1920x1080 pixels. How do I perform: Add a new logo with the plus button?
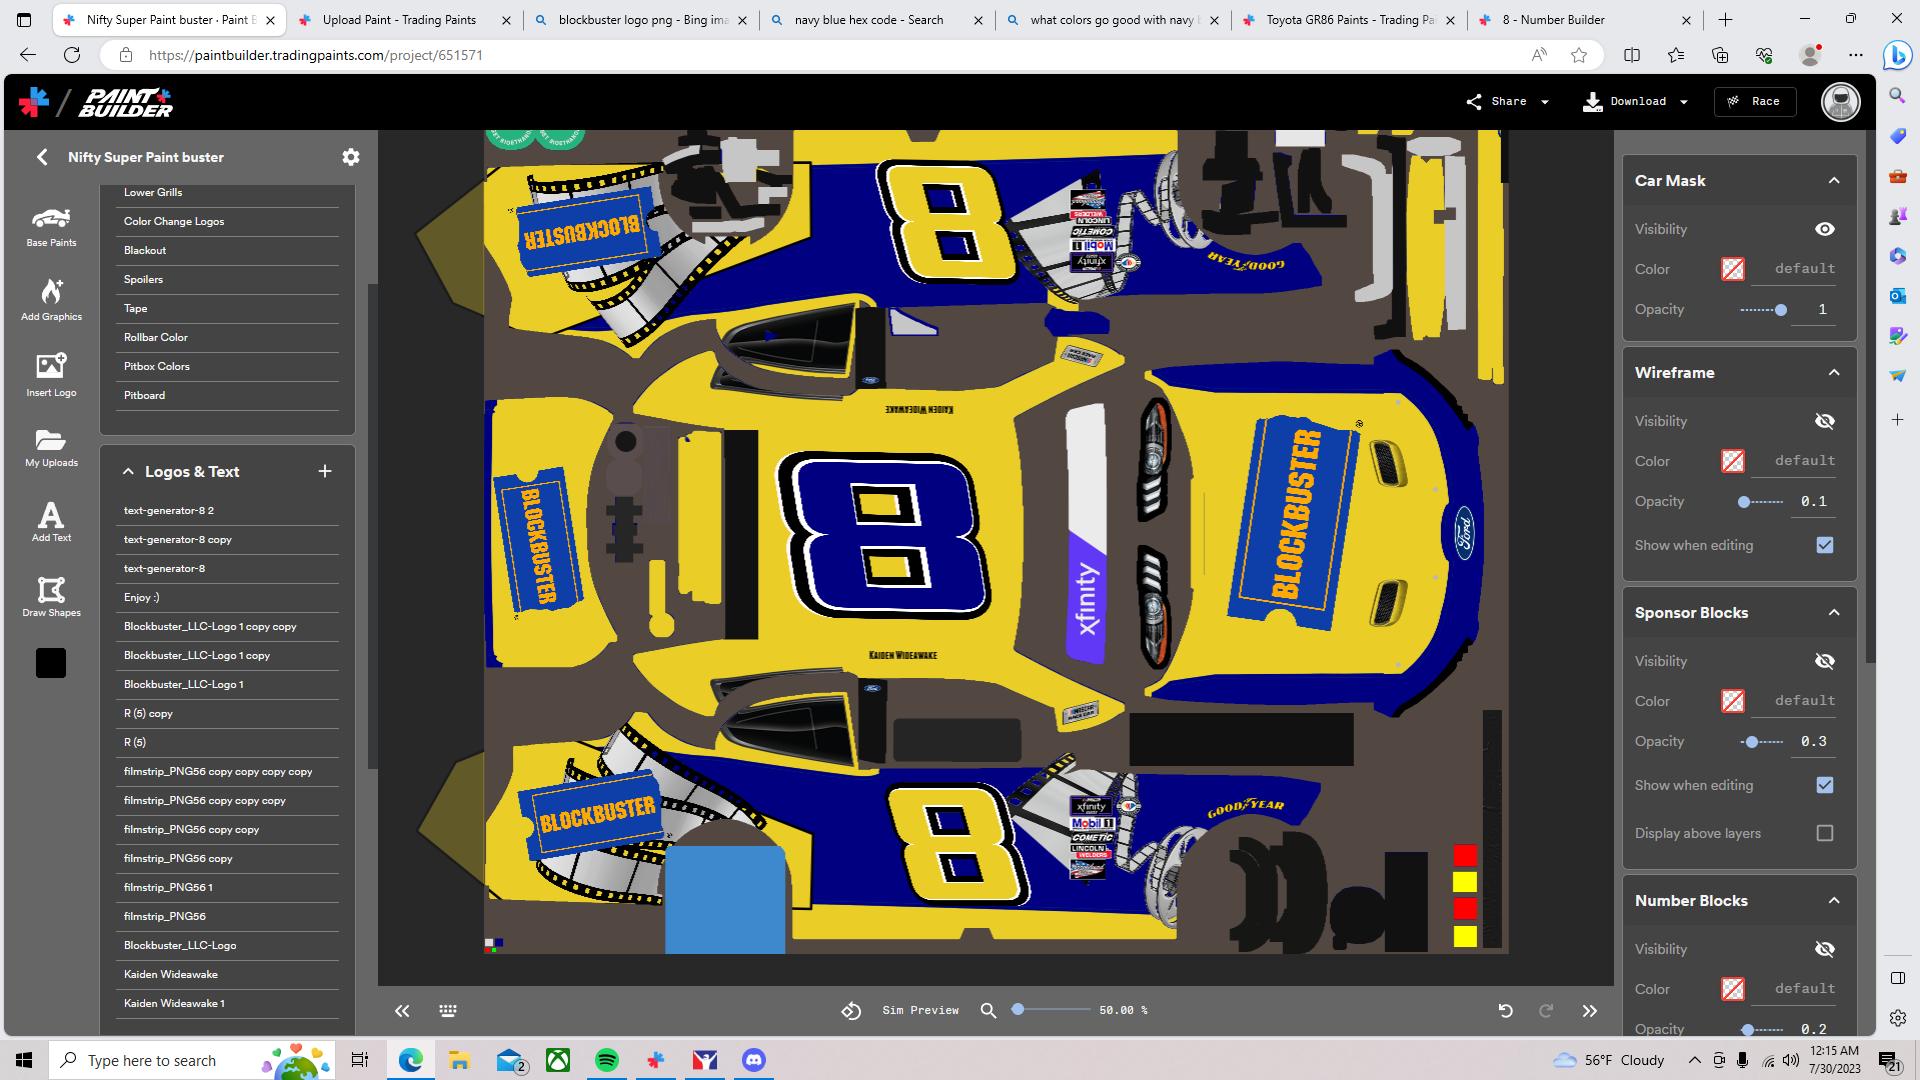pos(324,470)
